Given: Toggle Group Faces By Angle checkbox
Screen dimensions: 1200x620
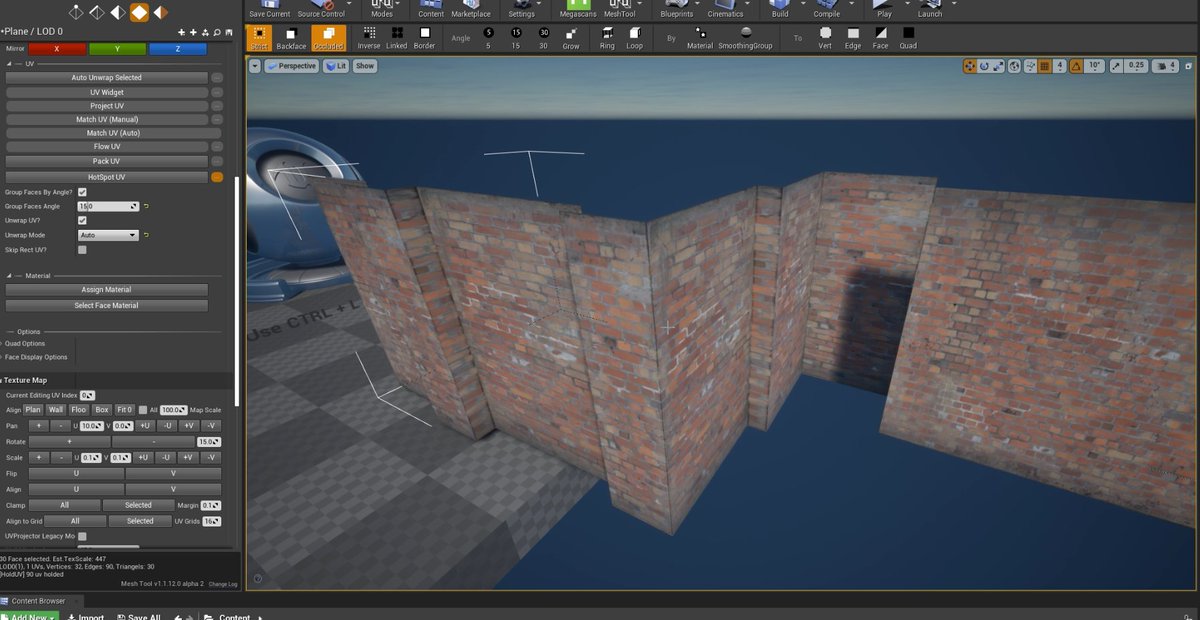Looking at the screenshot, I should (82, 192).
